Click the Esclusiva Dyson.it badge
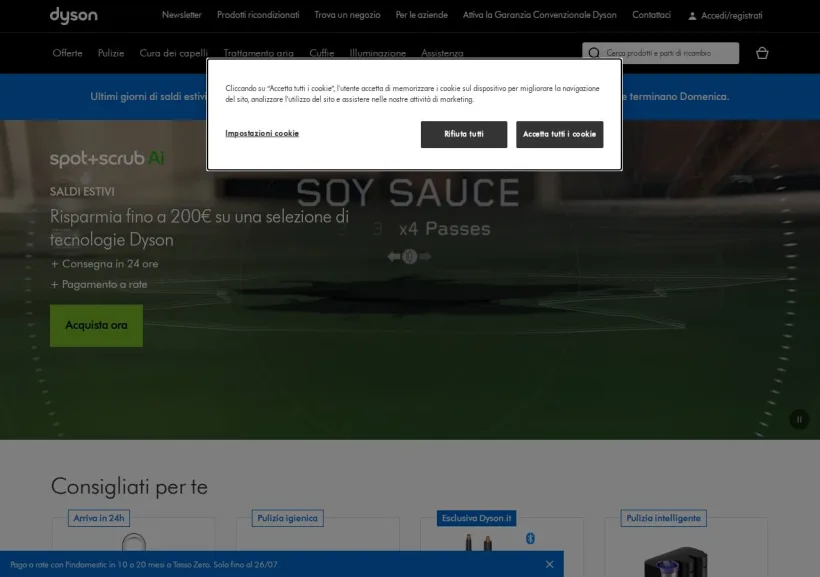Screen dimensions: 820x577 (476, 518)
